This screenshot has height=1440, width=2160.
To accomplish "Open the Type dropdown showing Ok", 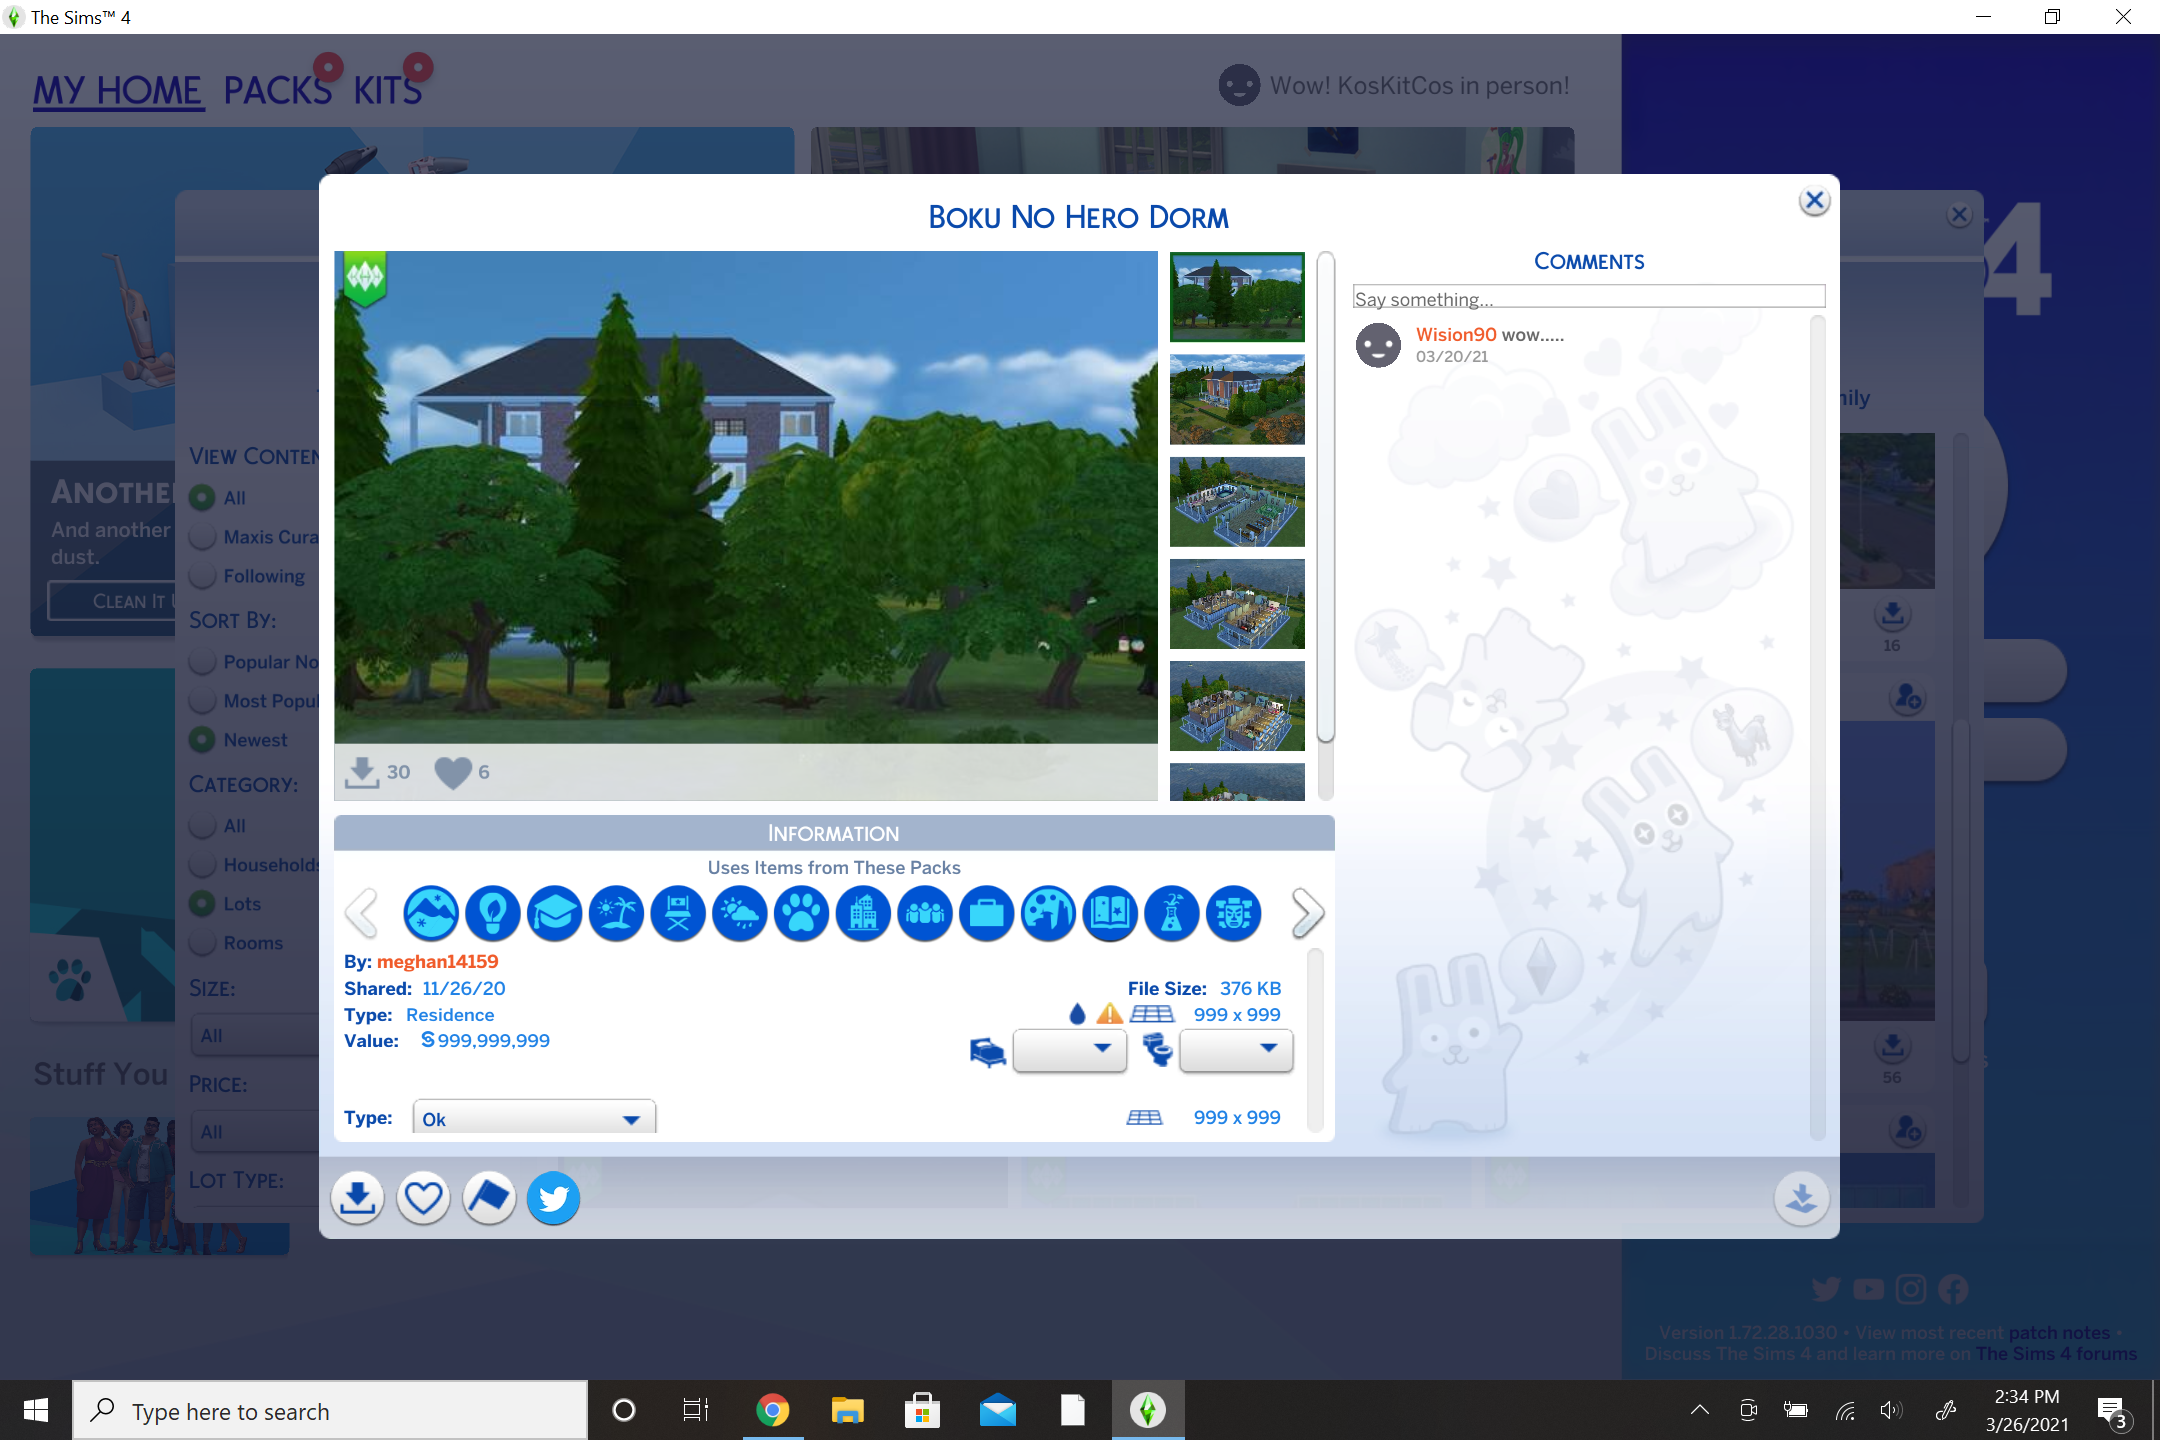I will (534, 1119).
